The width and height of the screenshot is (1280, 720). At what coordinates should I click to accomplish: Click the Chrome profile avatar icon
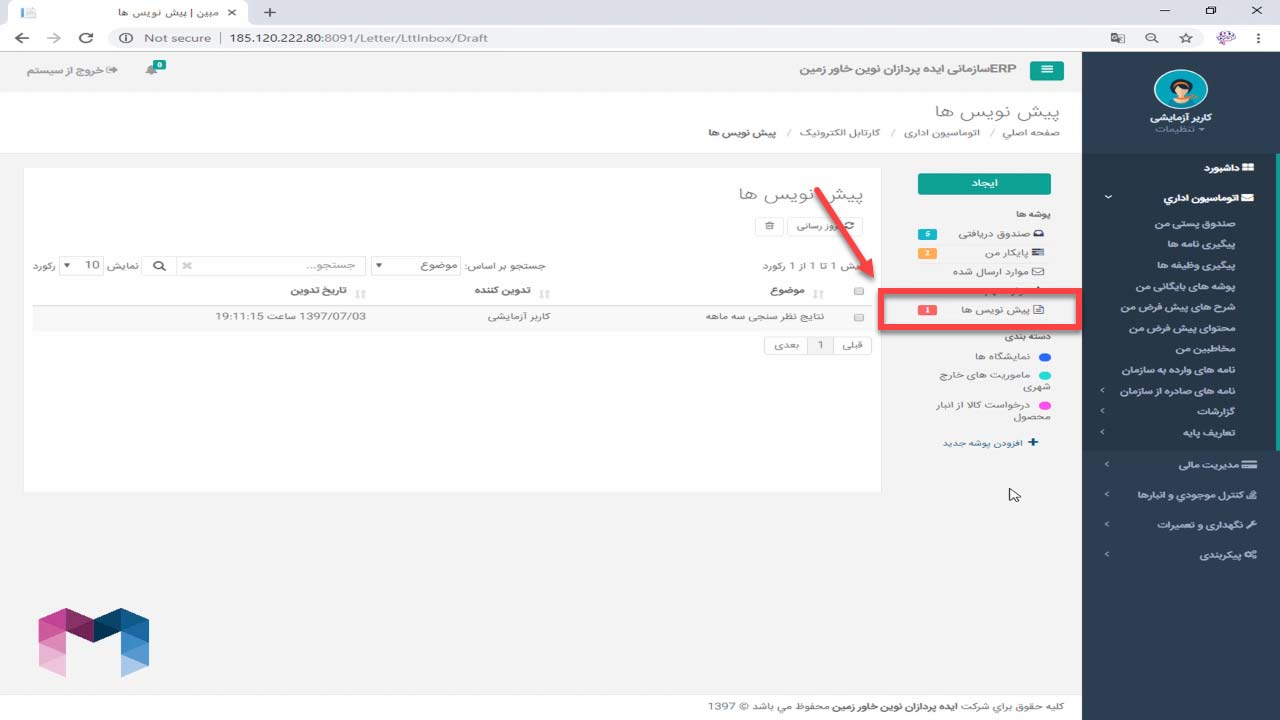pyautogui.click(x=1226, y=38)
